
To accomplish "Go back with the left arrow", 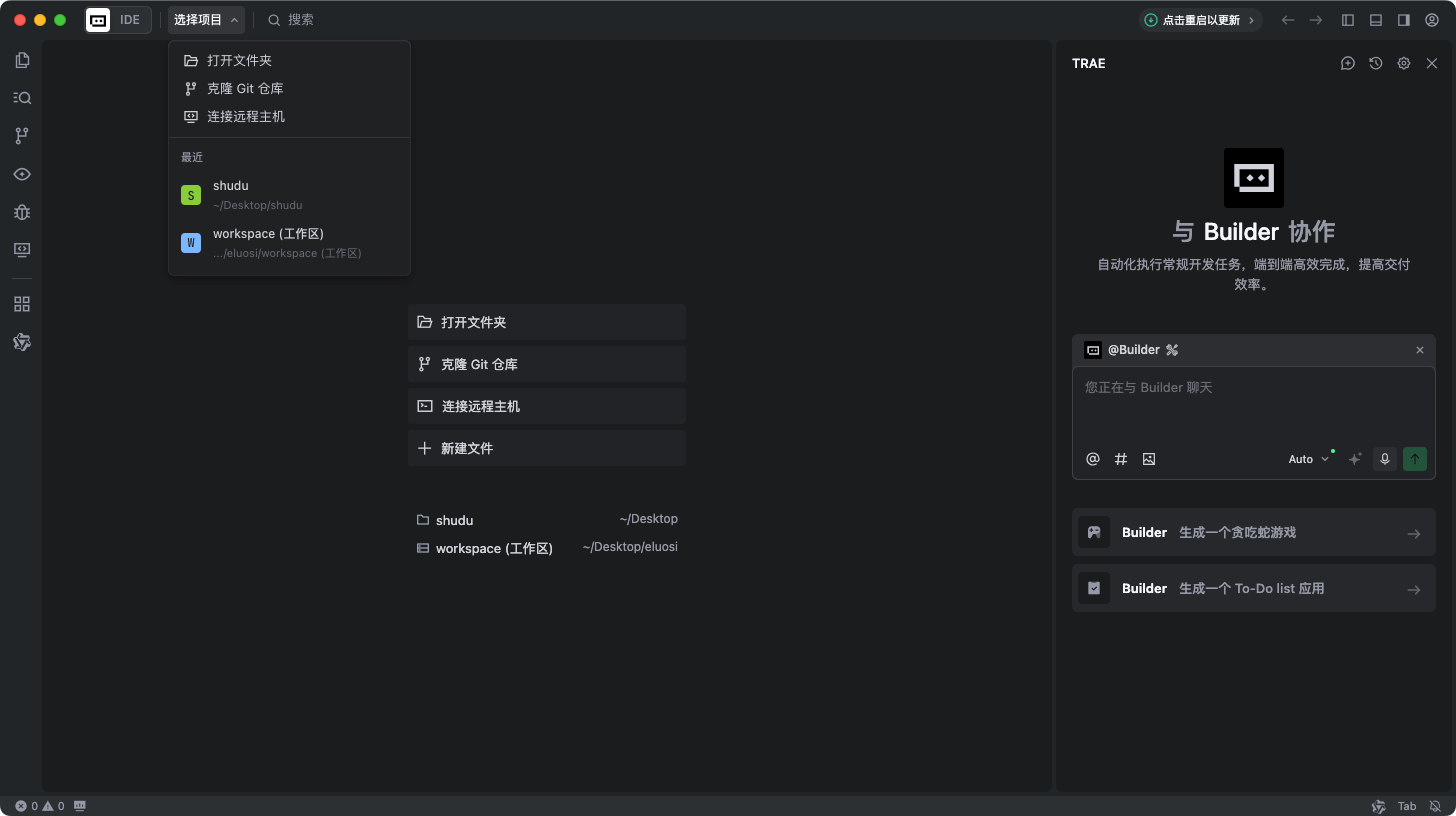I will point(1288,20).
